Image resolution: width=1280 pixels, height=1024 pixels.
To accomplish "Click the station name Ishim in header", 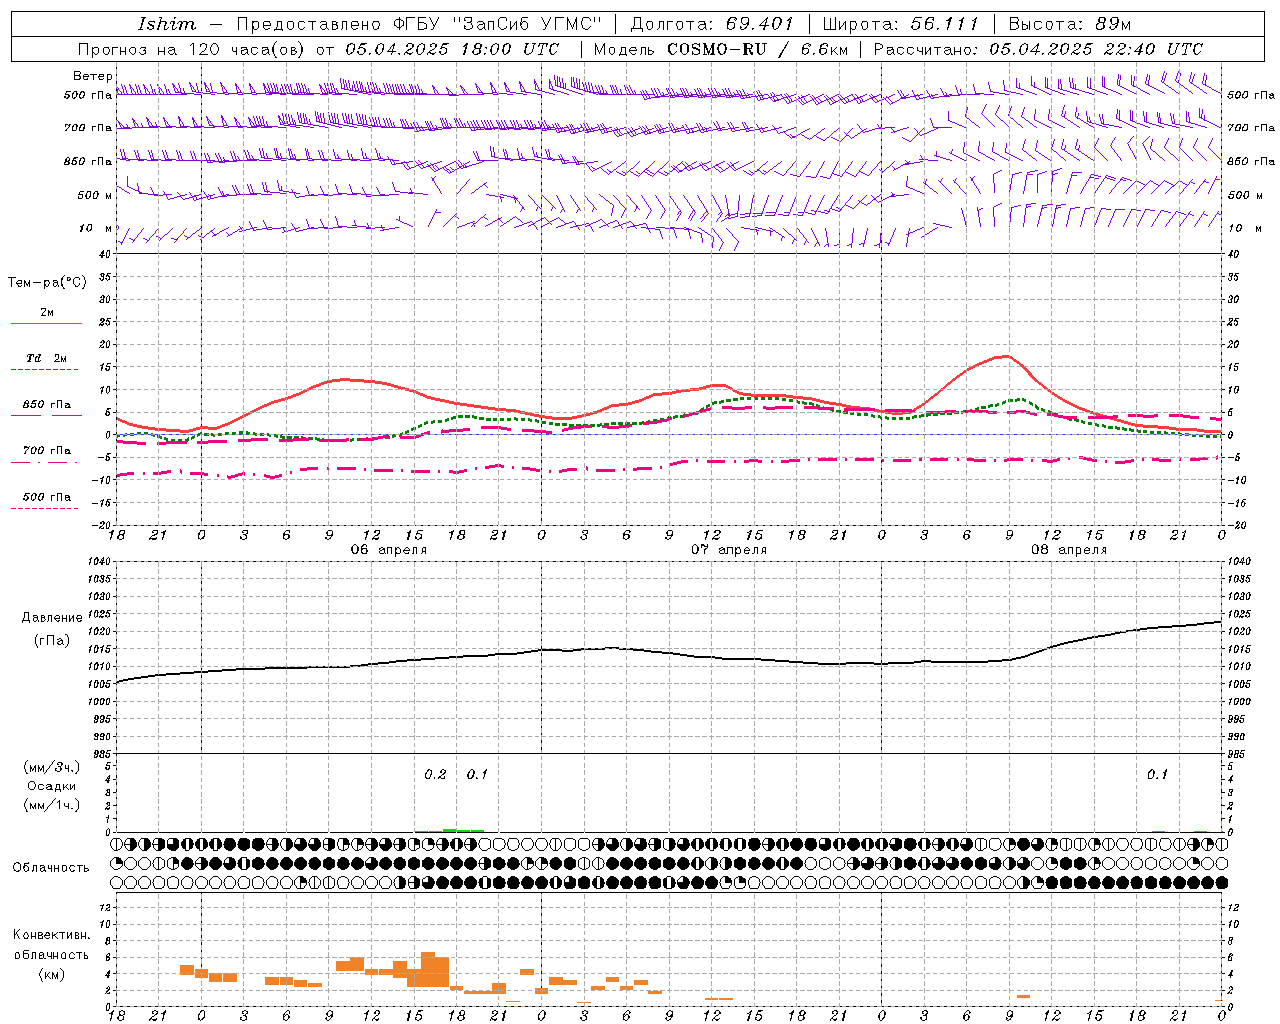I will coord(167,24).
